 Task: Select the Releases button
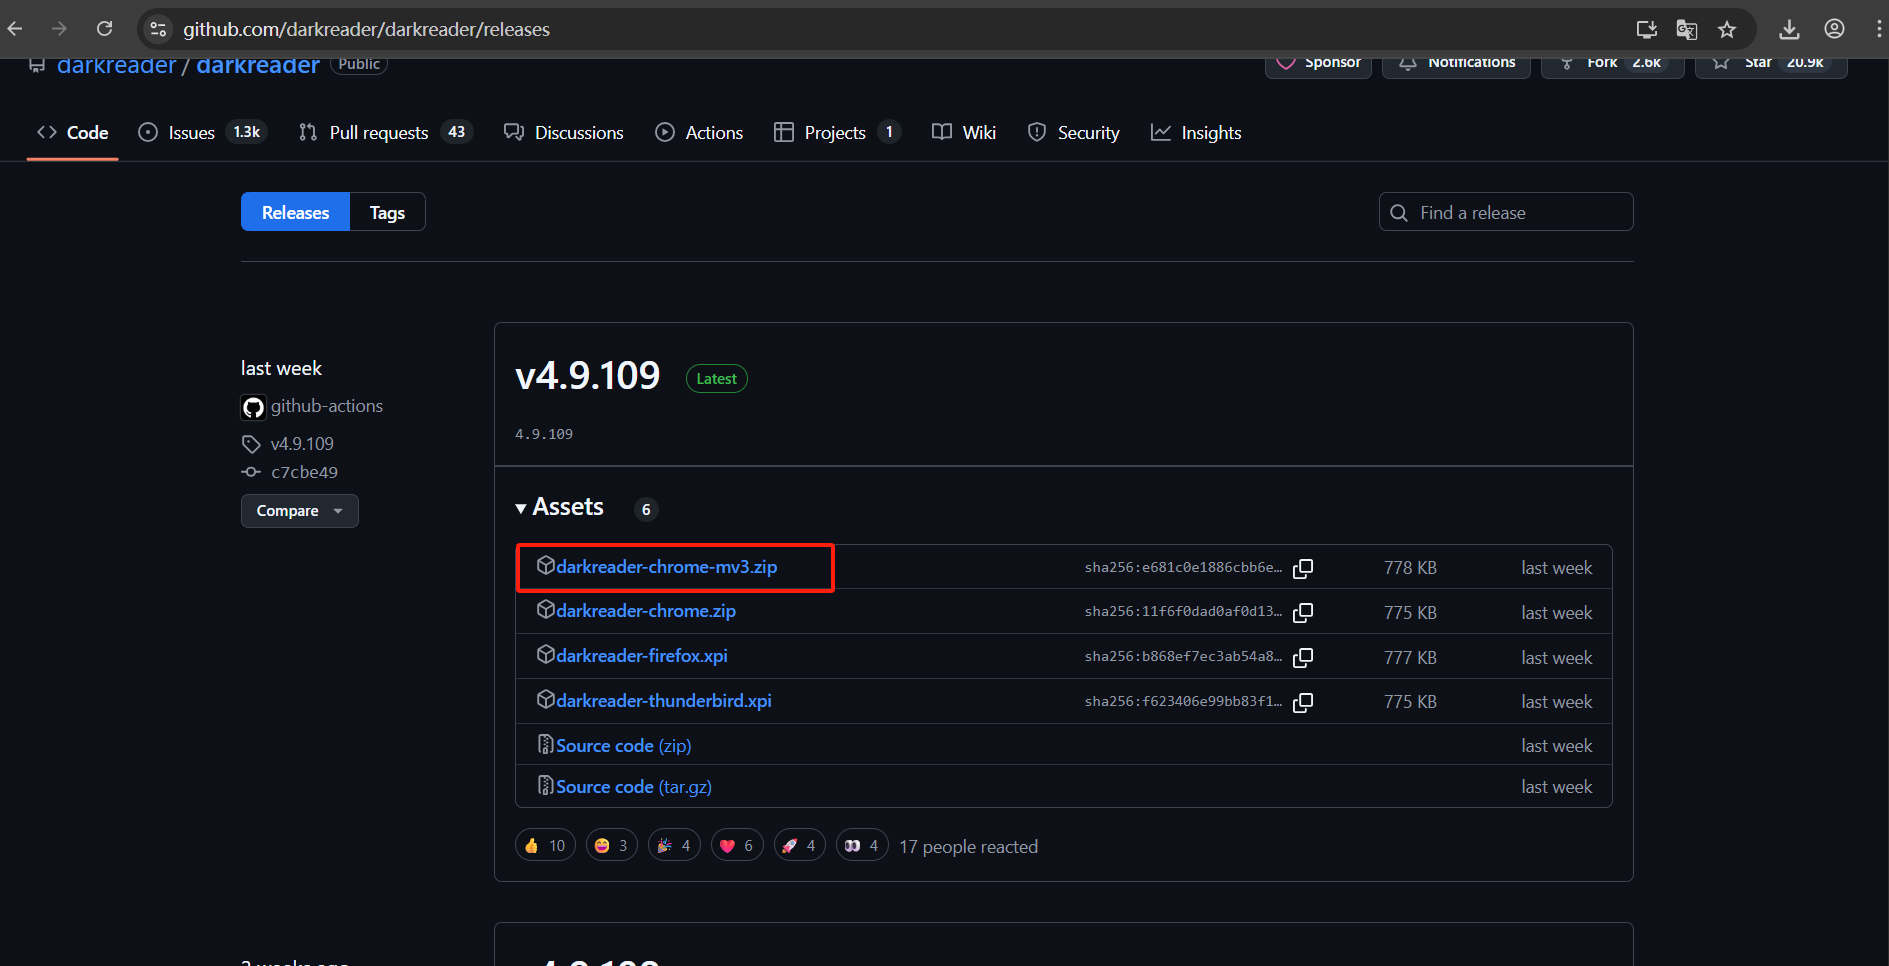pos(295,212)
